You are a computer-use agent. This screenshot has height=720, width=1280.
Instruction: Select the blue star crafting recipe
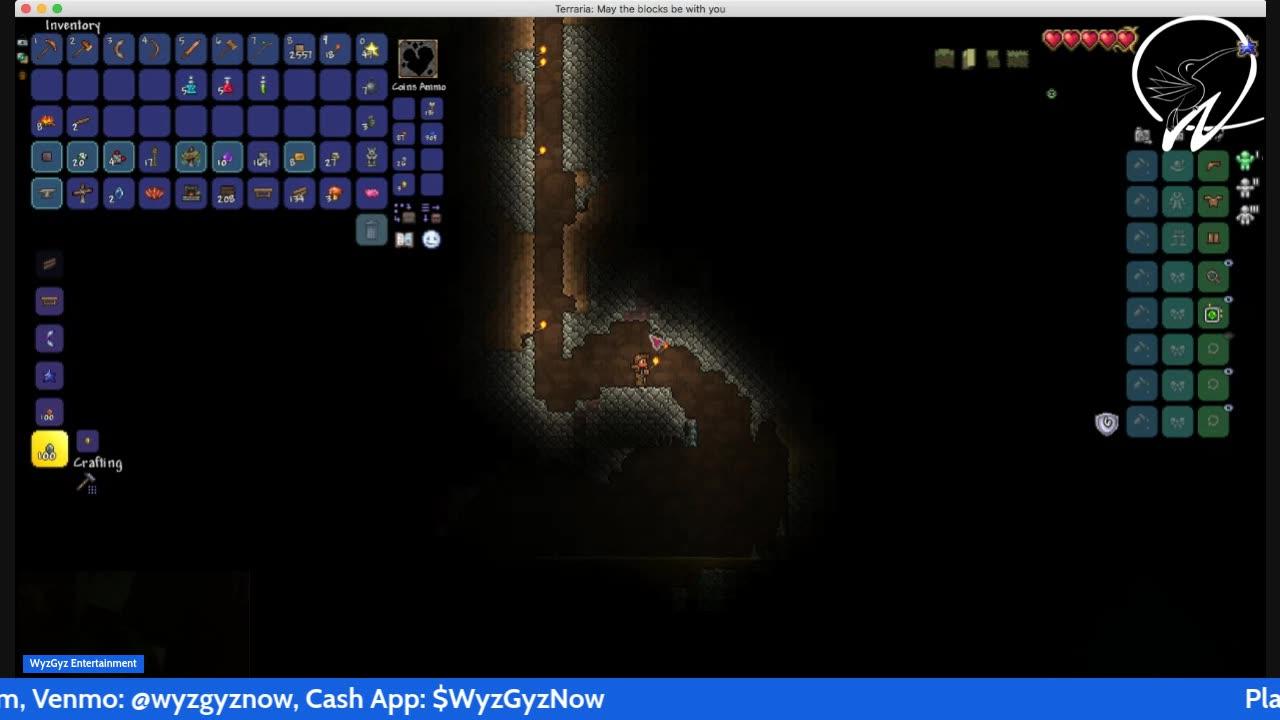(x=49, y=375)
